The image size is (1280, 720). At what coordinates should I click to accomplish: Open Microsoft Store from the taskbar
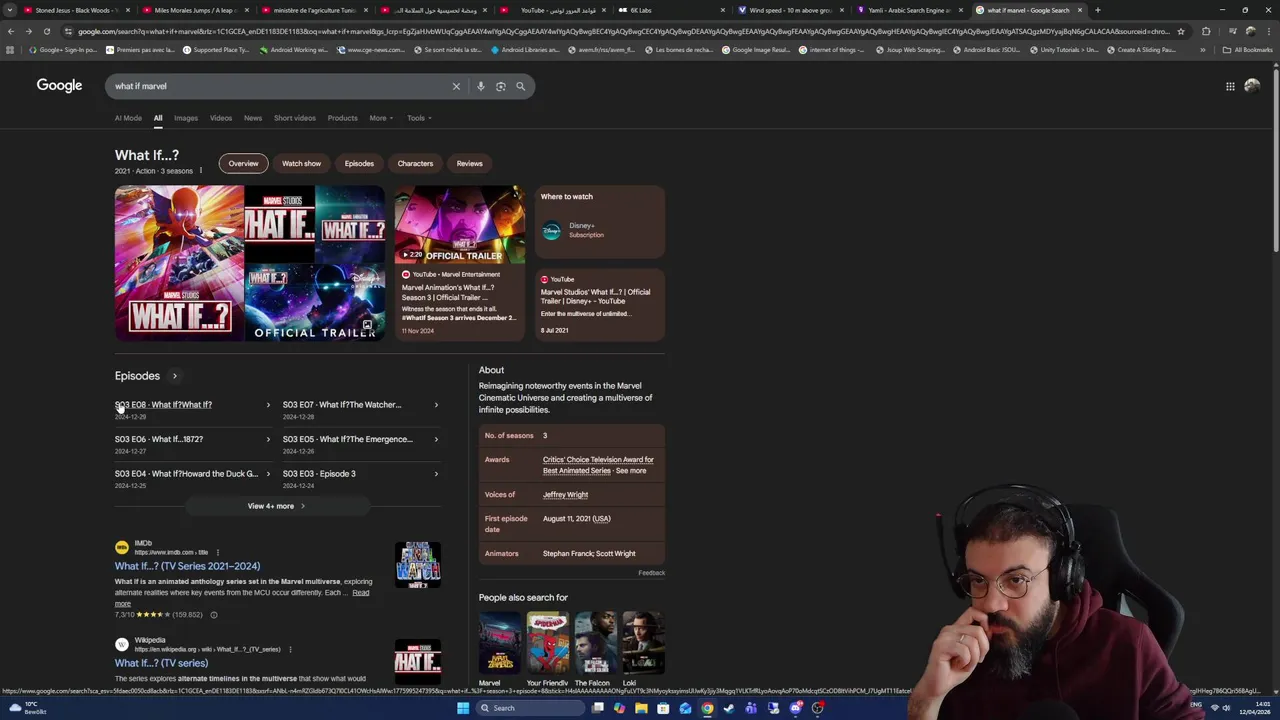[663, 708]
